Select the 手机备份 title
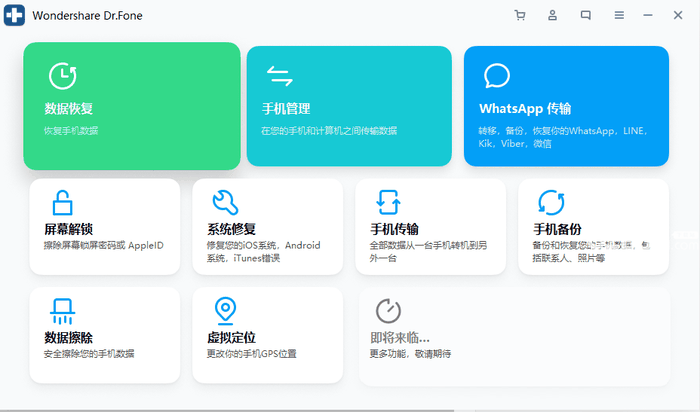The height and width of the screenshot is (412, 700). coord(557,229)
